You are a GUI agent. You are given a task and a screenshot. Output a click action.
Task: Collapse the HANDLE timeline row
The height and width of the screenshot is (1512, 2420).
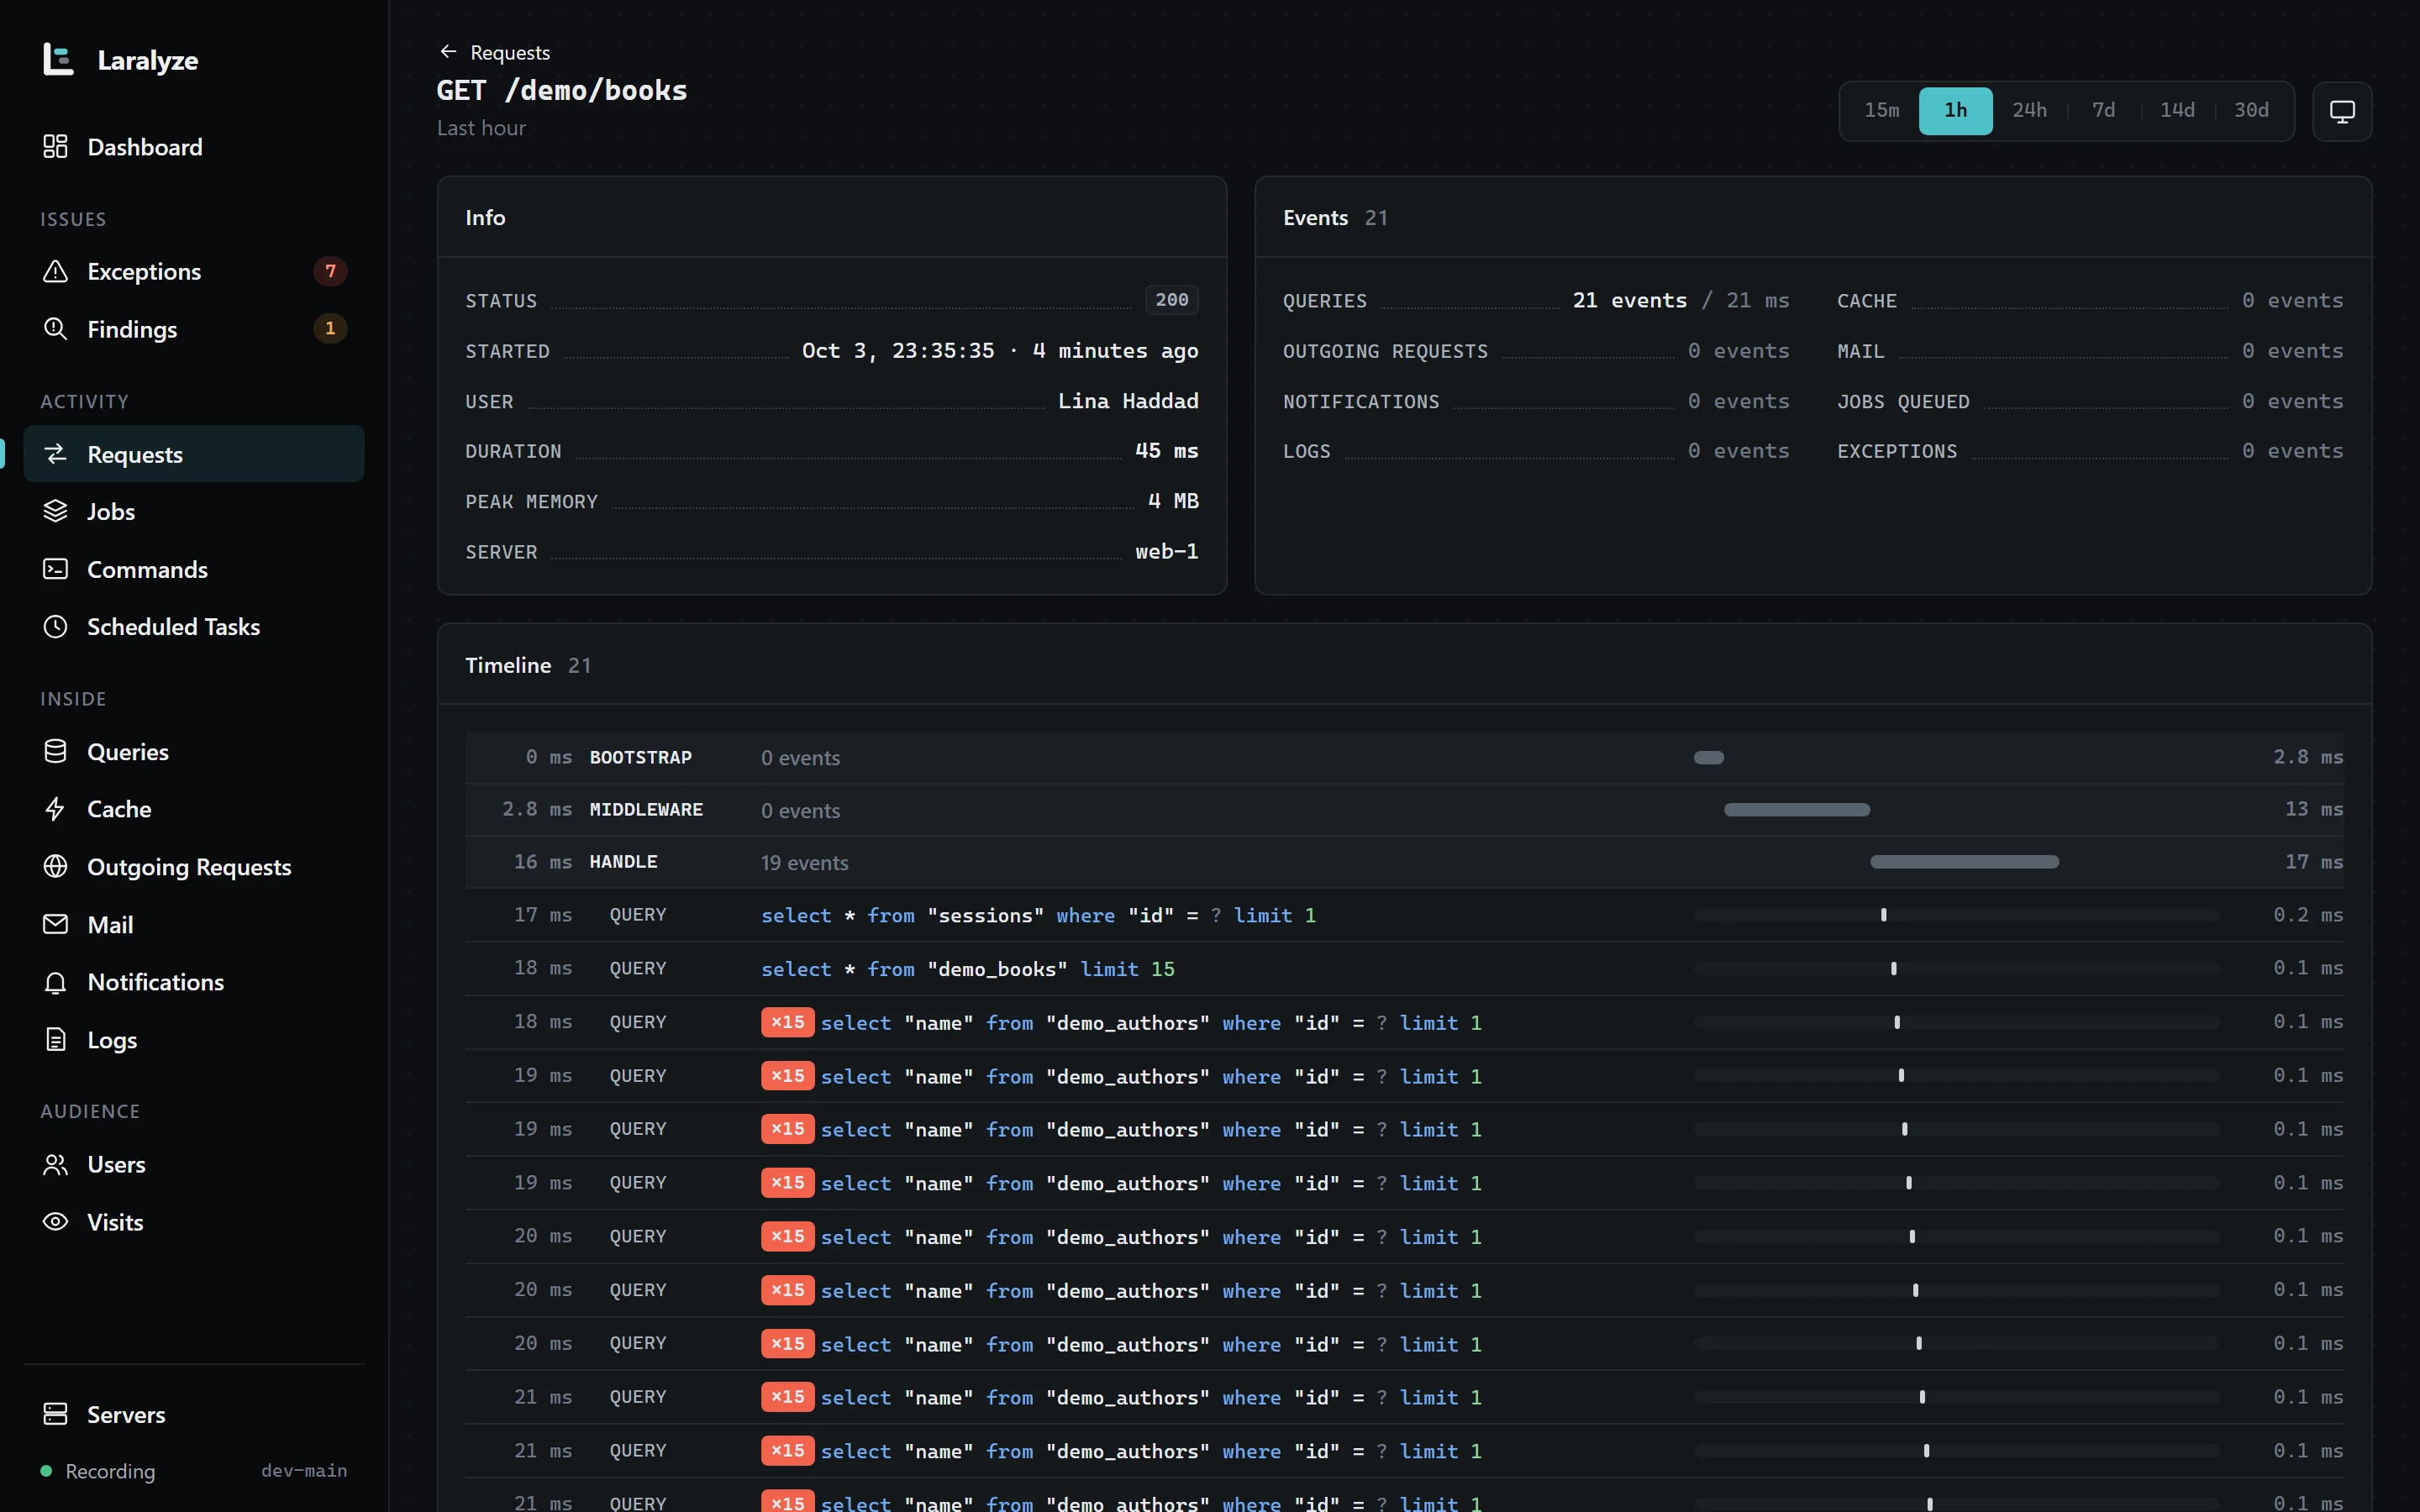[1404, 862]
